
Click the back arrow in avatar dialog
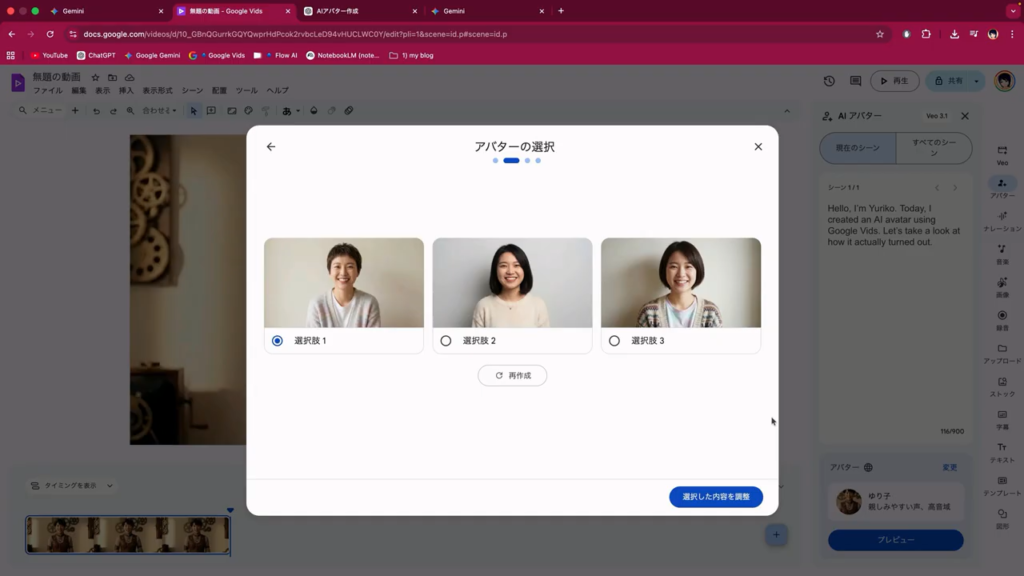pyautogui.click(x=271, y=147)
